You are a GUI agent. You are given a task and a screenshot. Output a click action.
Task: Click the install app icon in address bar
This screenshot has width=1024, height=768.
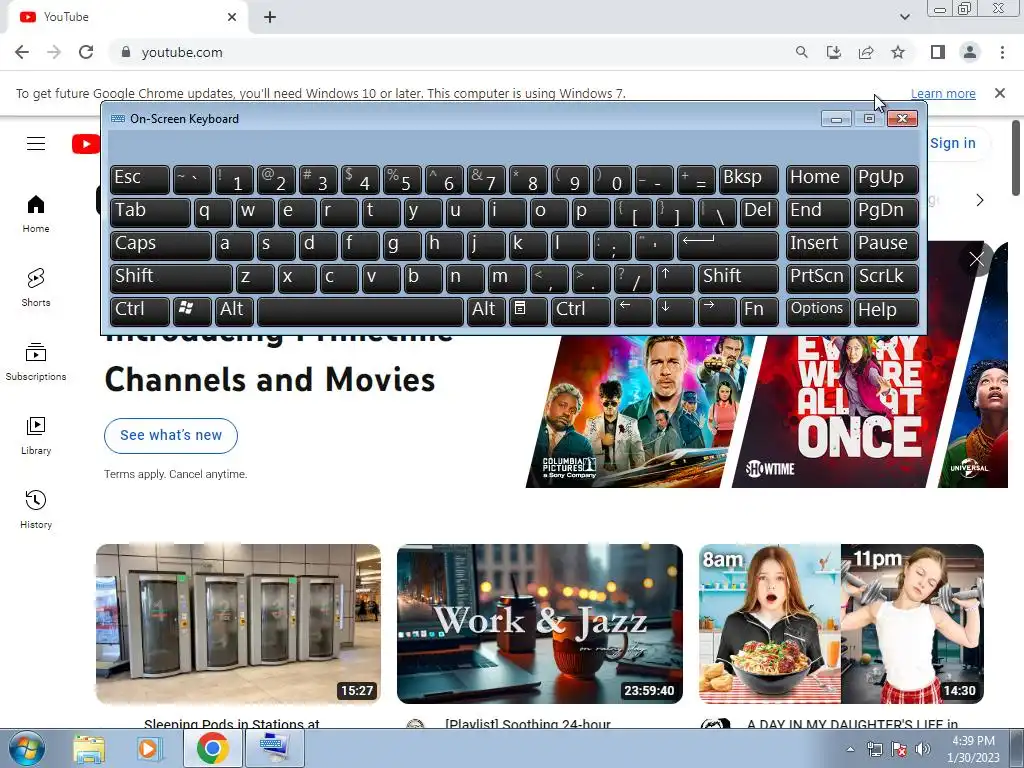click(833, 52)
